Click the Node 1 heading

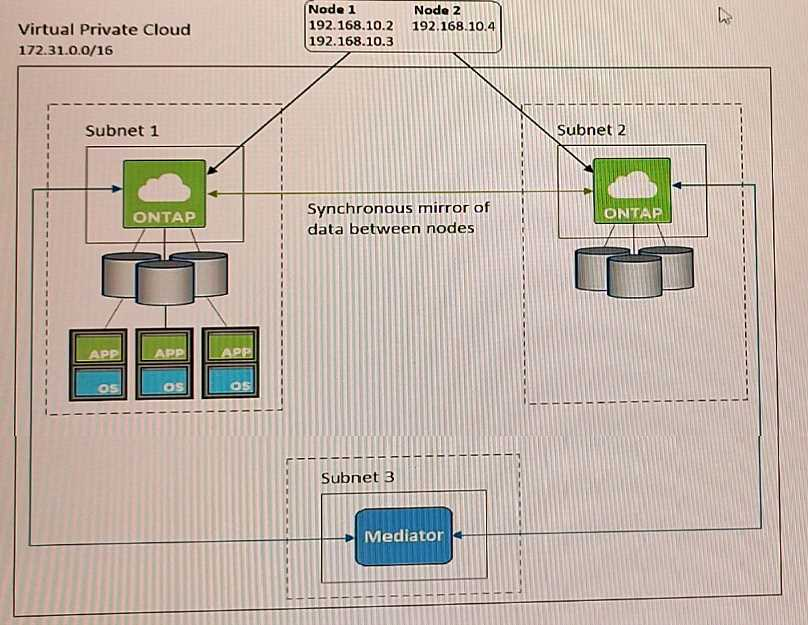331,10
